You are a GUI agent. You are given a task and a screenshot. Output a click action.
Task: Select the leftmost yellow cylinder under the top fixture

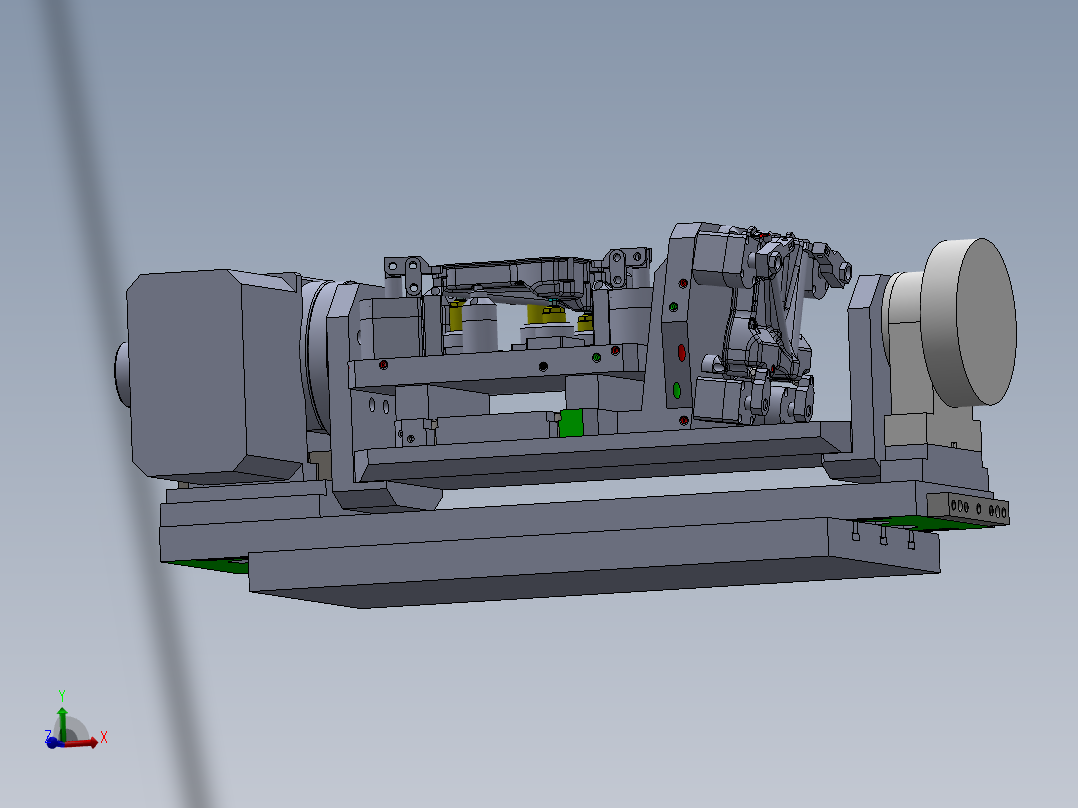[x=456, y=315]
